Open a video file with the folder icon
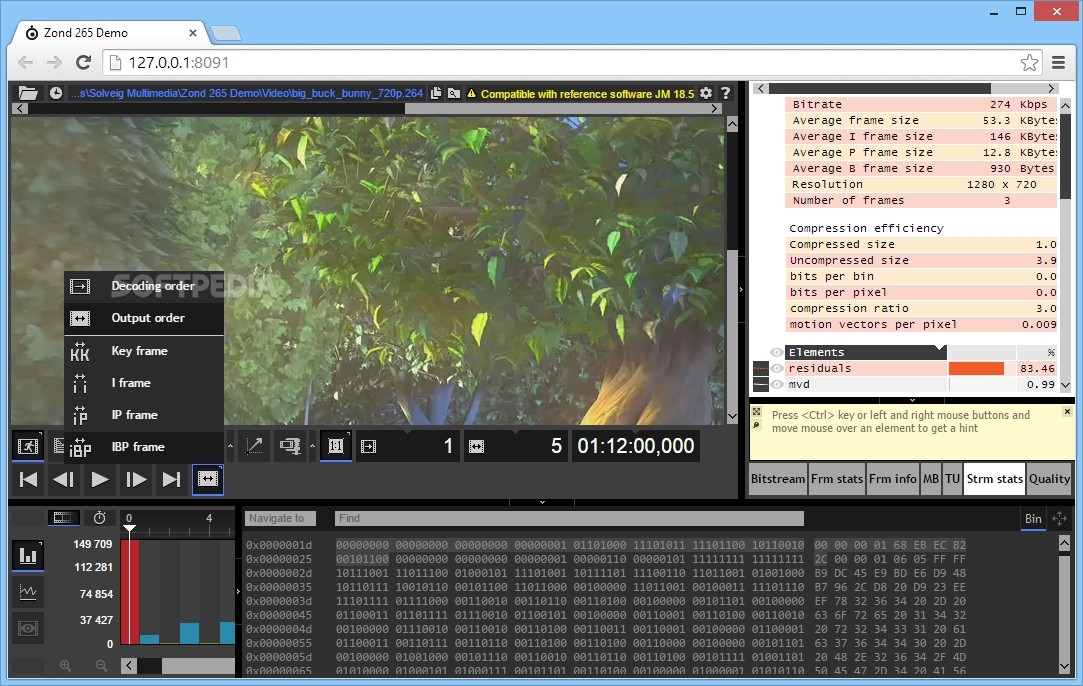1083x686 pixels. click(x=28, y=93)
